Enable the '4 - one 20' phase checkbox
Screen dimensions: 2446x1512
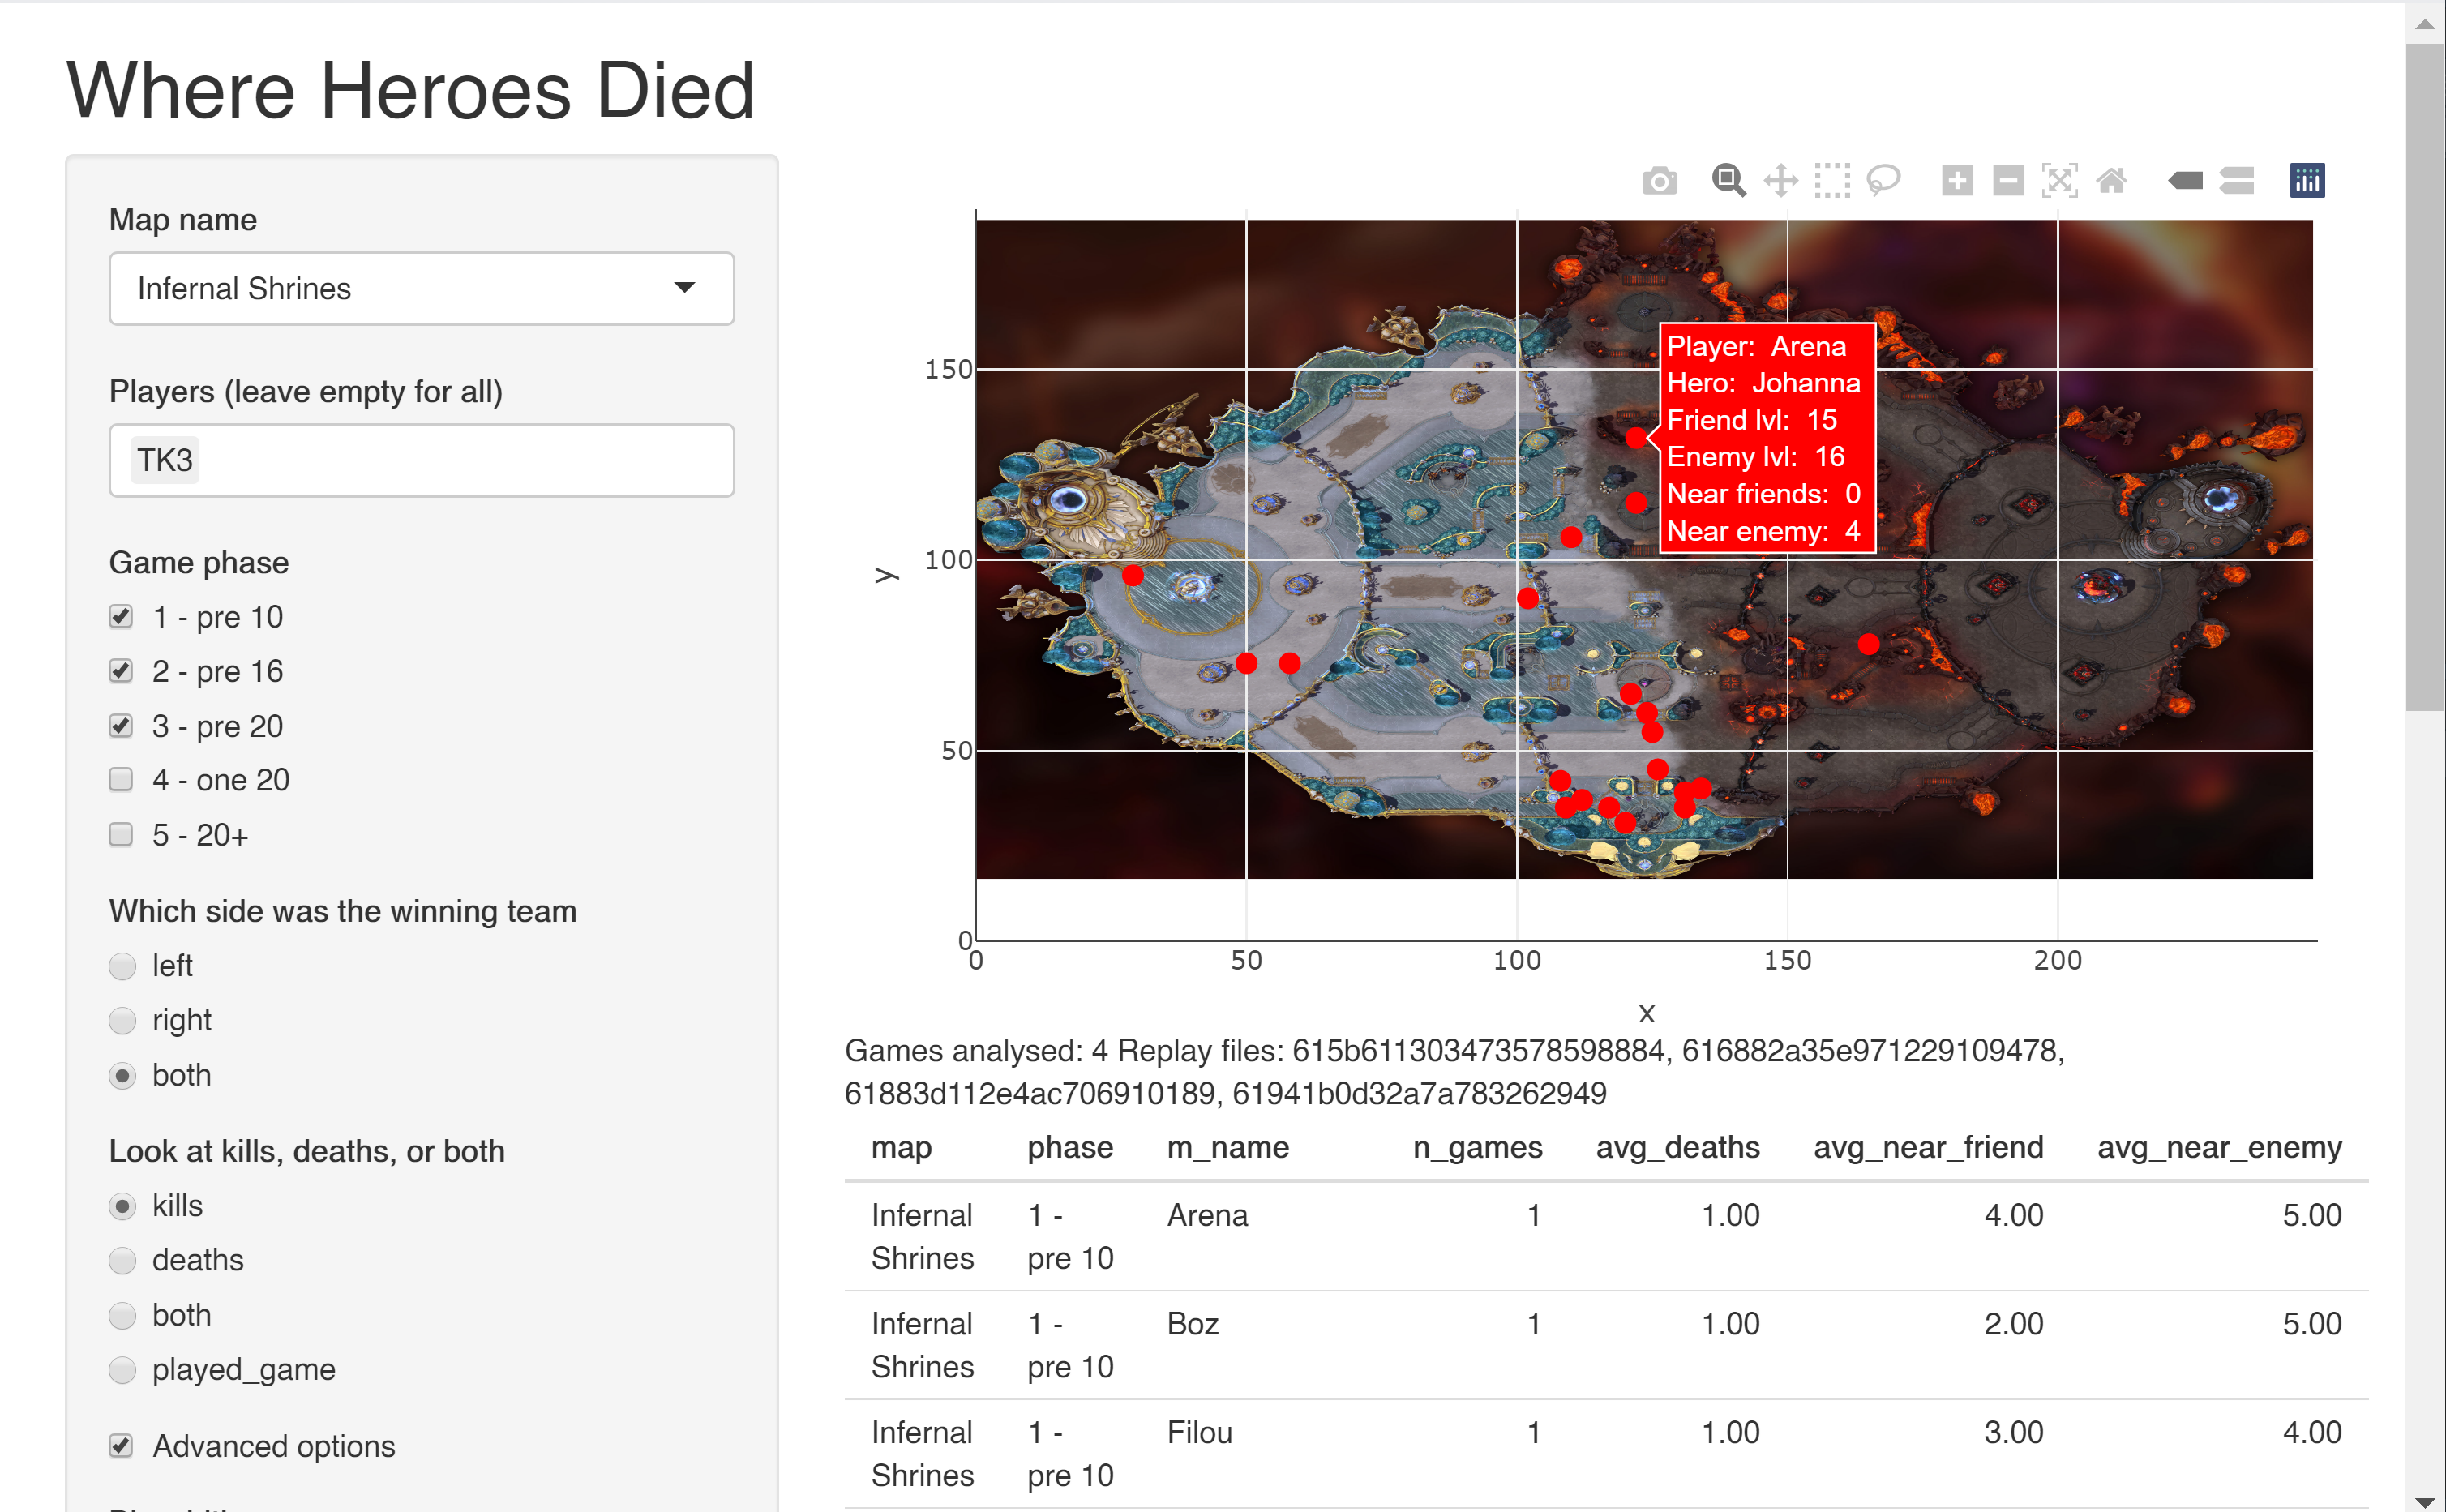(121, 779)
